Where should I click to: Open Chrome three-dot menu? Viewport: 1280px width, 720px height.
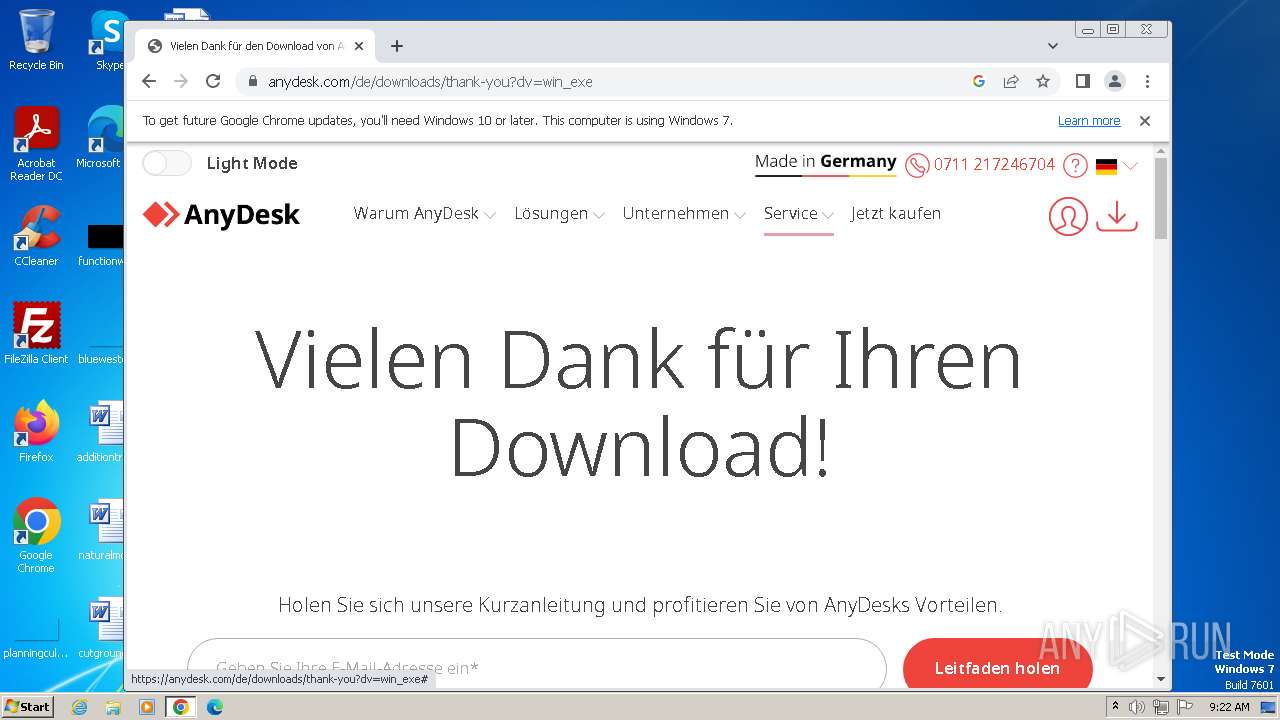point(1147,82)
